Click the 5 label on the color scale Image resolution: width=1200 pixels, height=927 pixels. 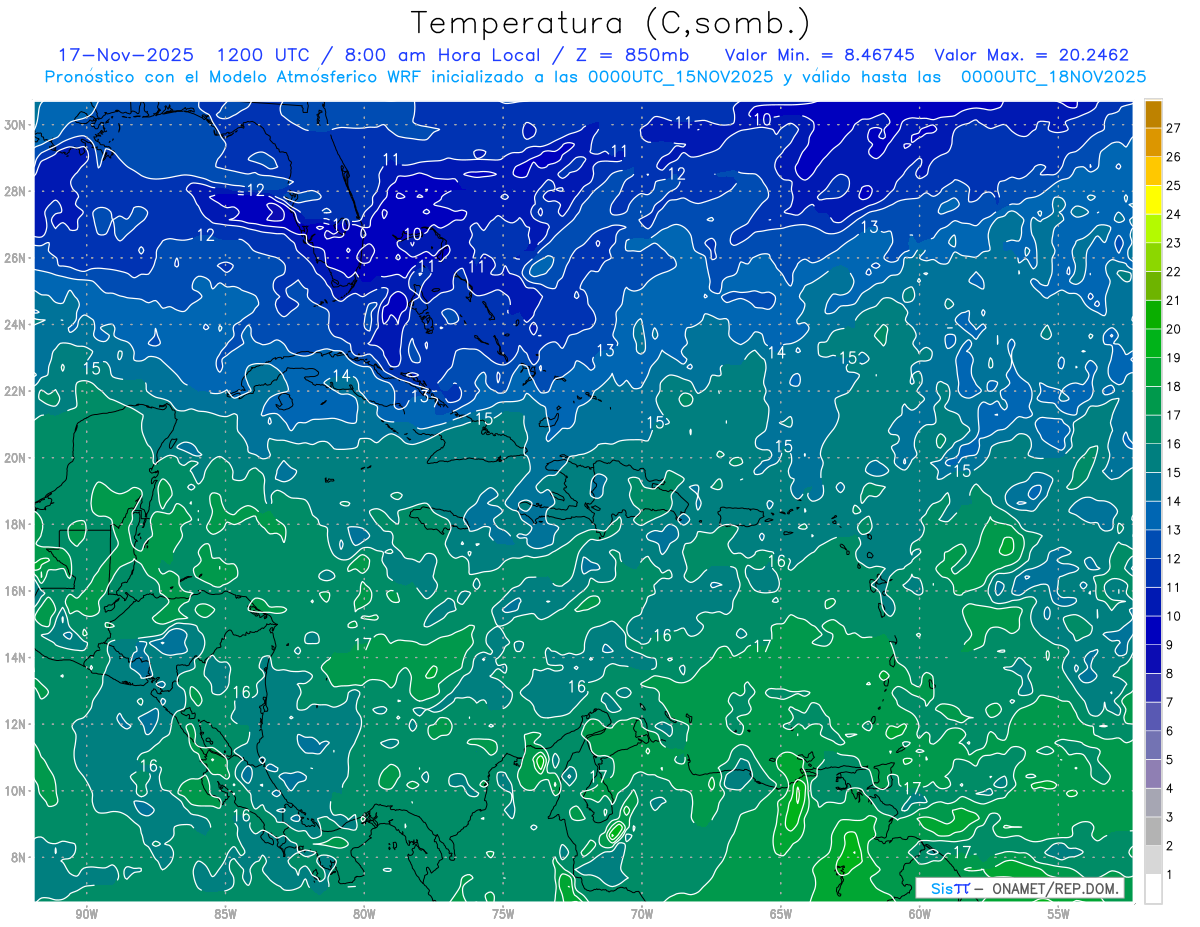(x=1170, y=760)
